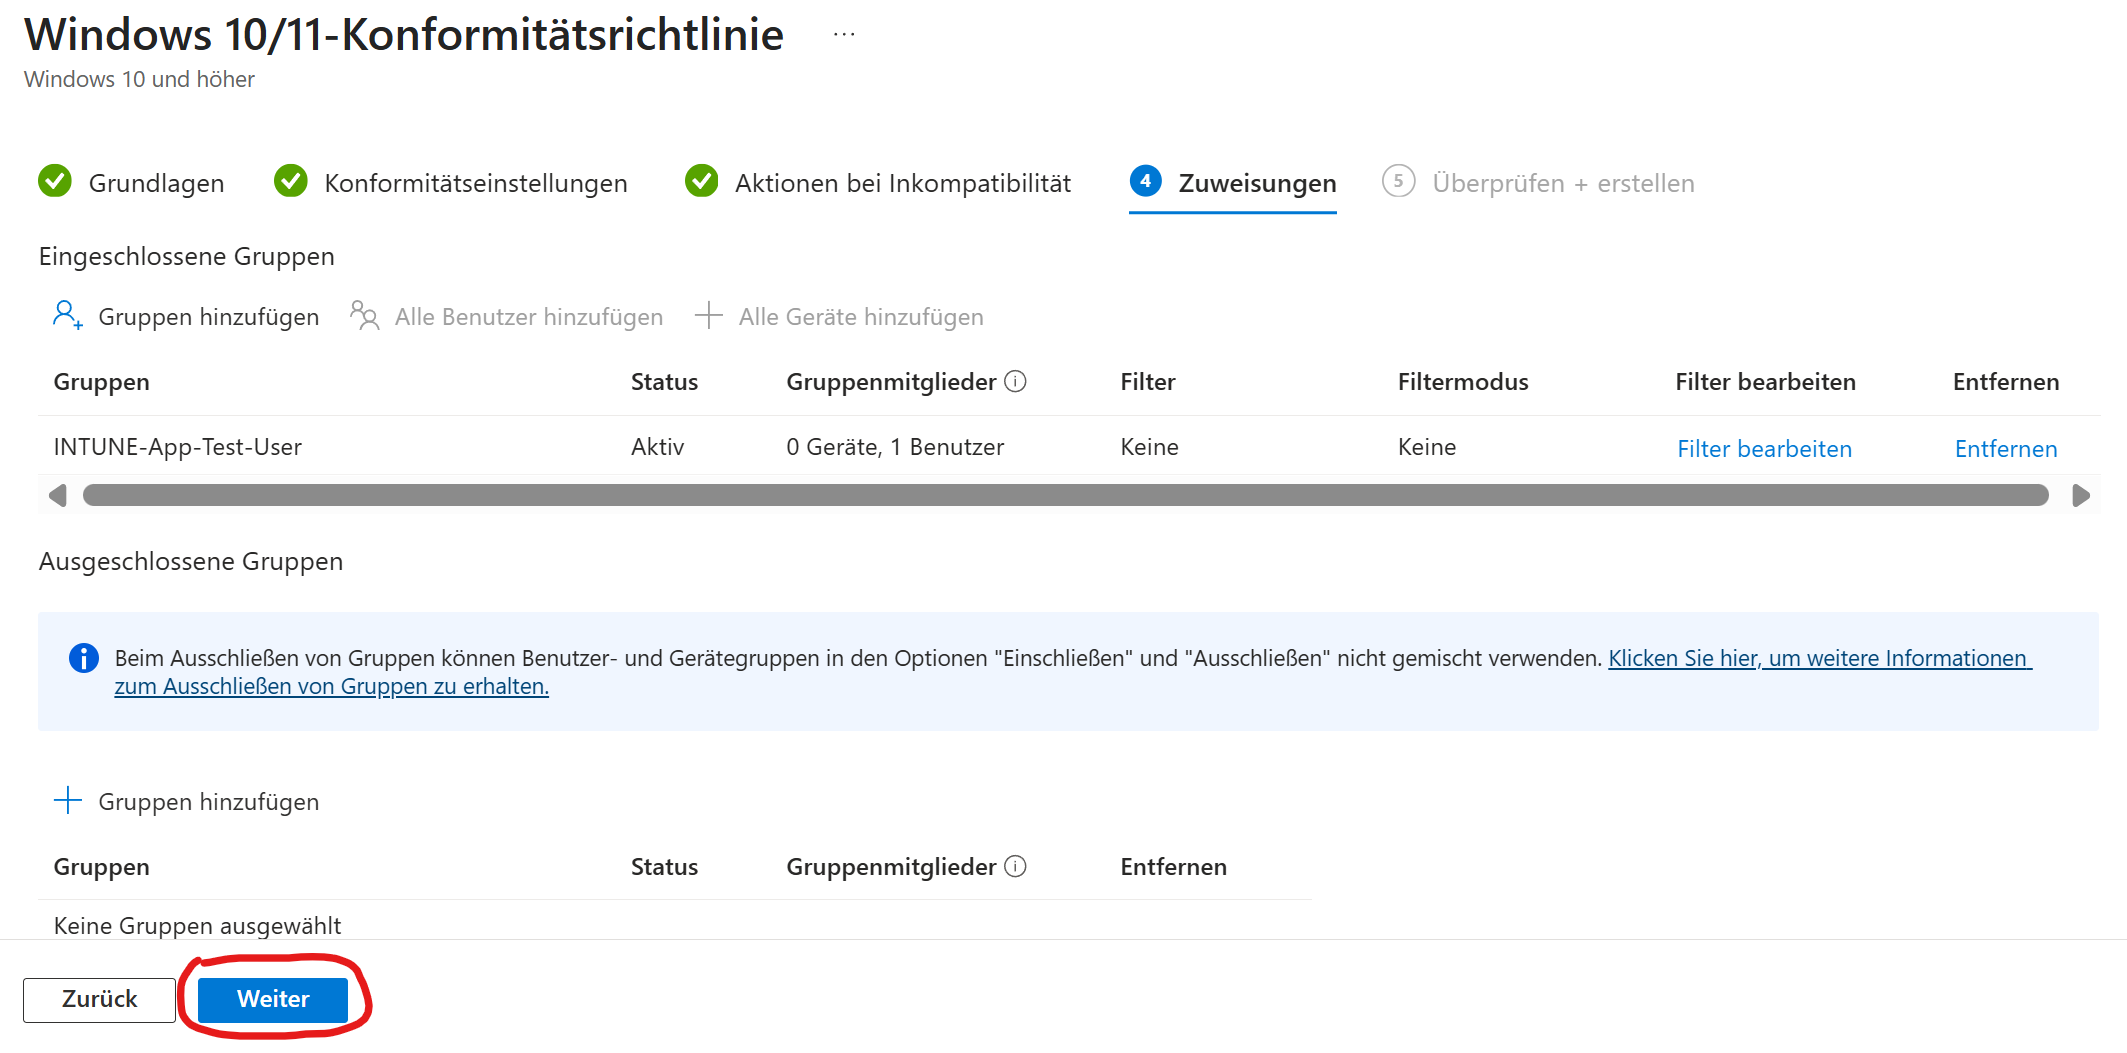Image resolution: width=2127 pixels, height=1053 pixels.
Task: Click the right arrow of horizontal scrollbar
Action: click(2081, 496)
